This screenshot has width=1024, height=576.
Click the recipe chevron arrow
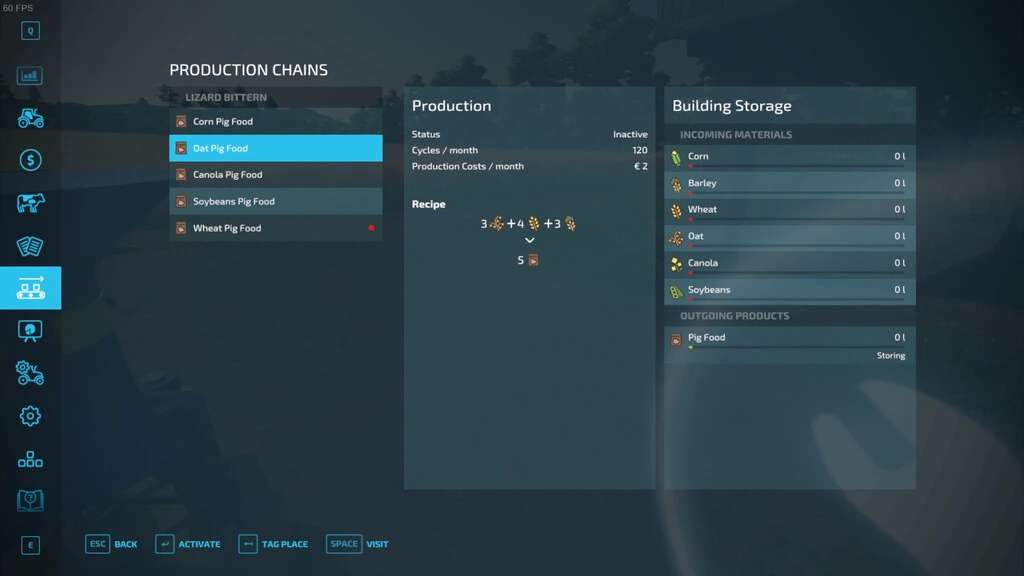[x=530, y=241]
